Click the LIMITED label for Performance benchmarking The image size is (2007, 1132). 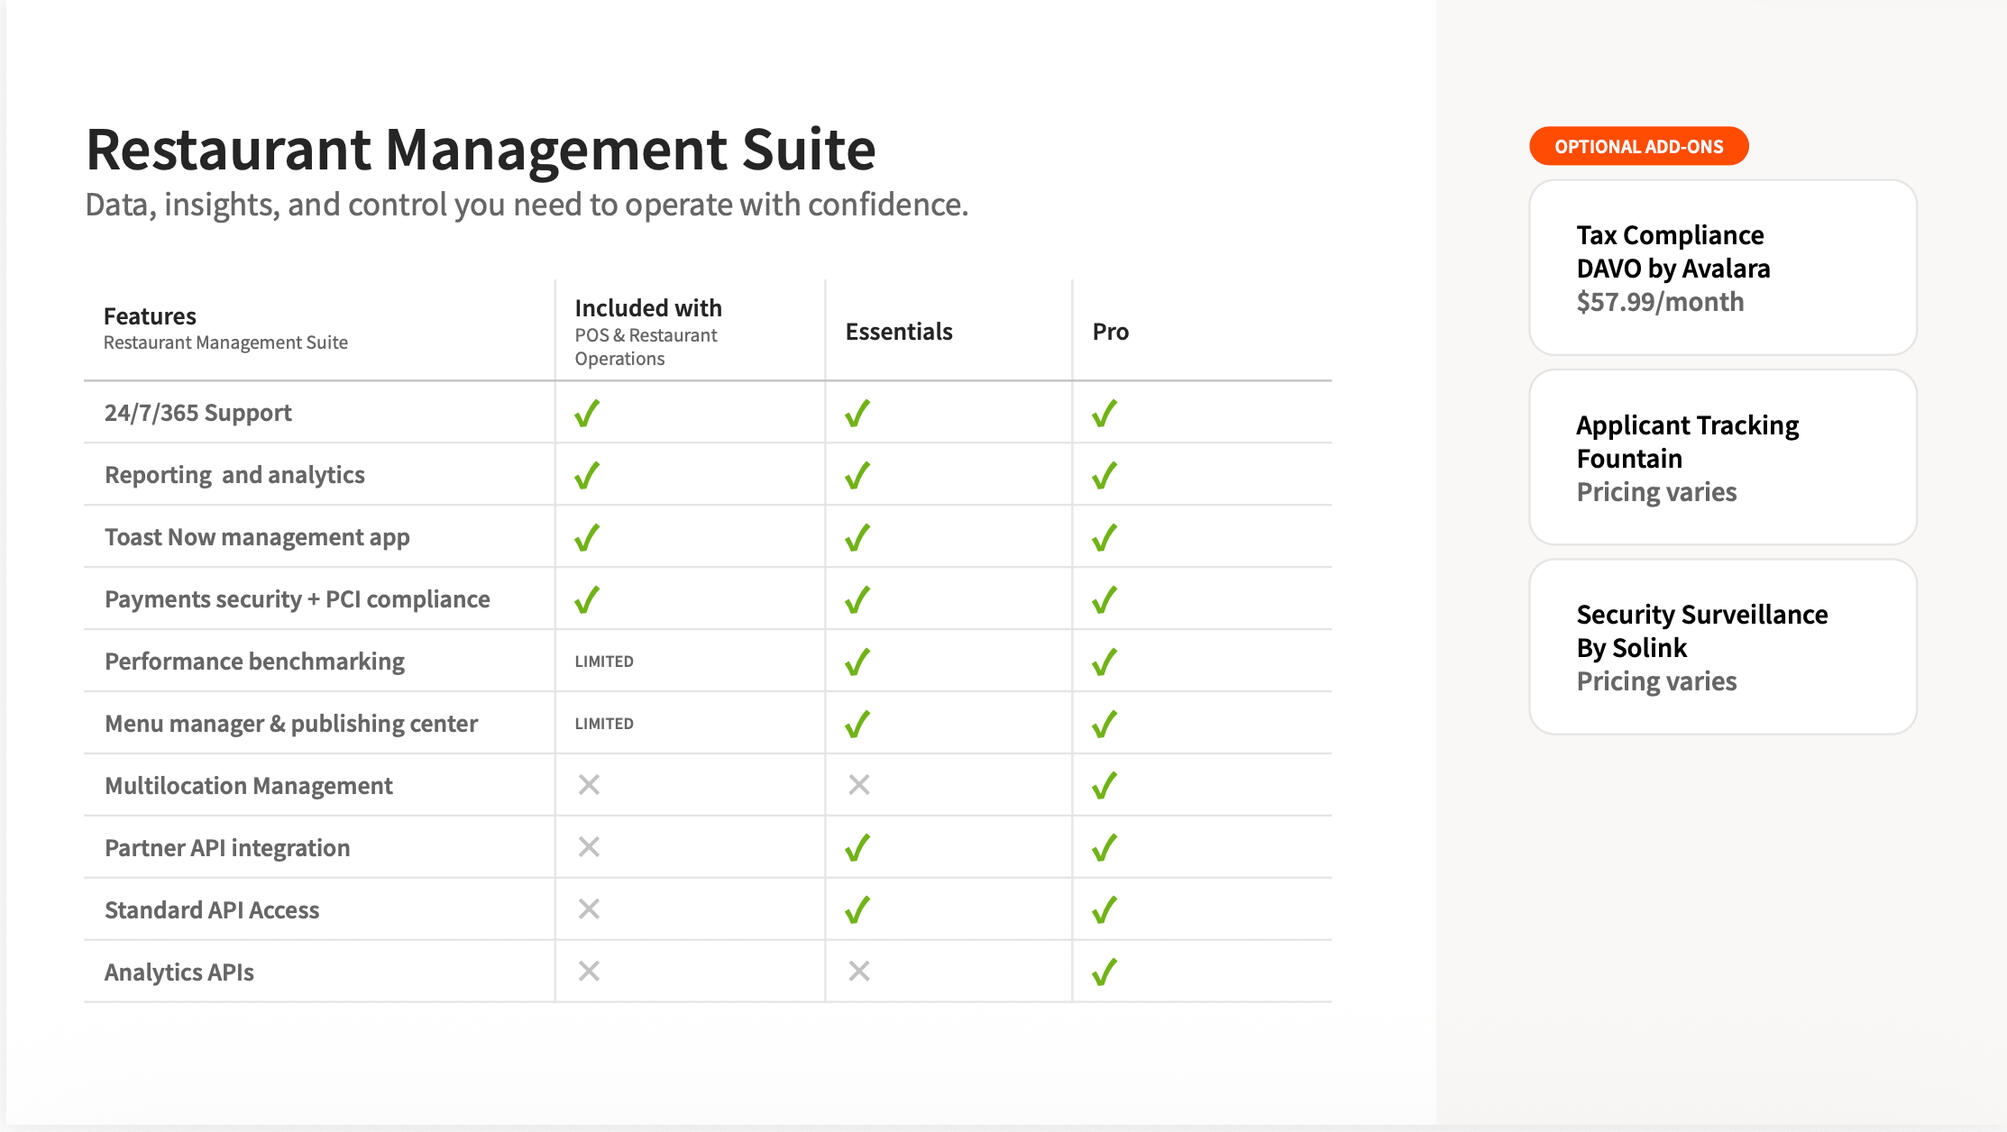pos(604,662)
